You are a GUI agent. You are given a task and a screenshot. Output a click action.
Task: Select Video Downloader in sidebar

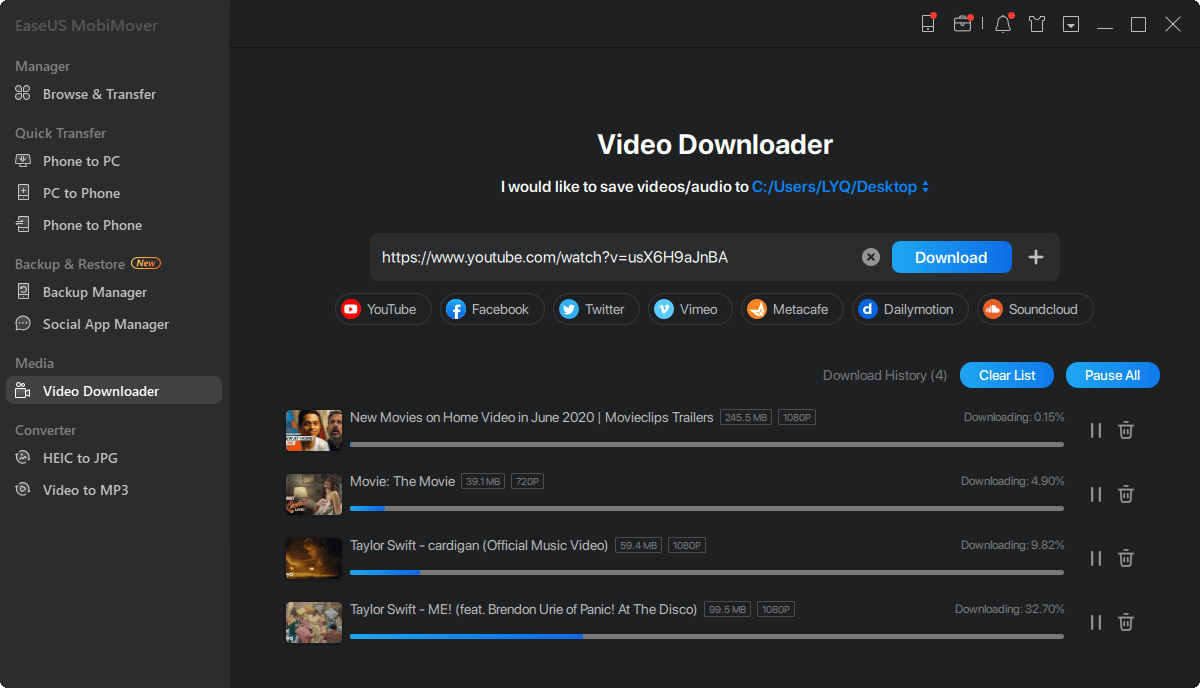pos(114,391)
